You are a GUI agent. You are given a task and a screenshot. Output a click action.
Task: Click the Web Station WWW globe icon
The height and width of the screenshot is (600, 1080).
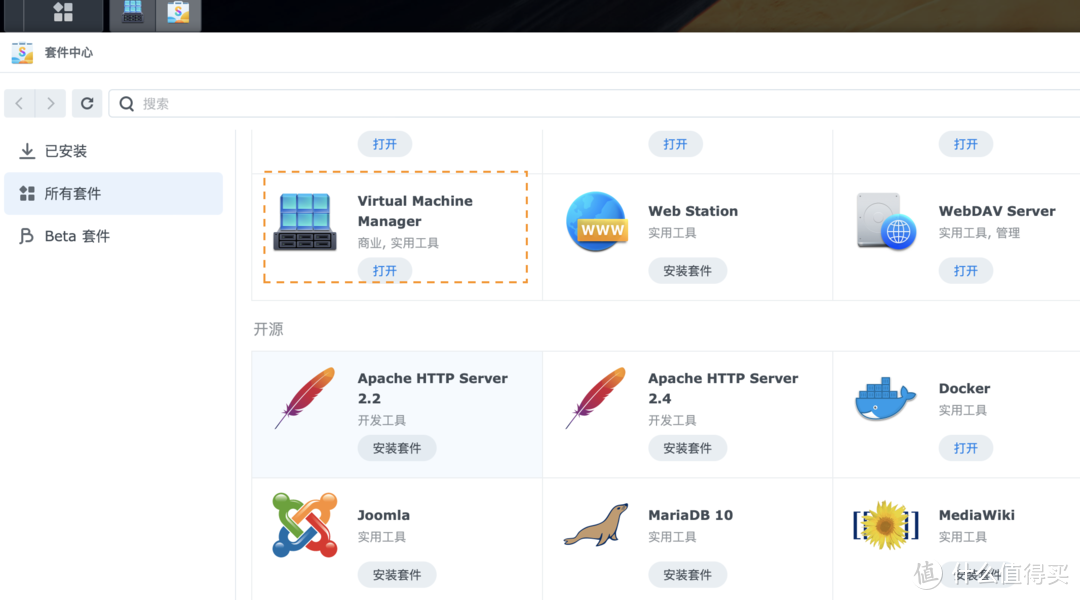click(x=597, y=222)
